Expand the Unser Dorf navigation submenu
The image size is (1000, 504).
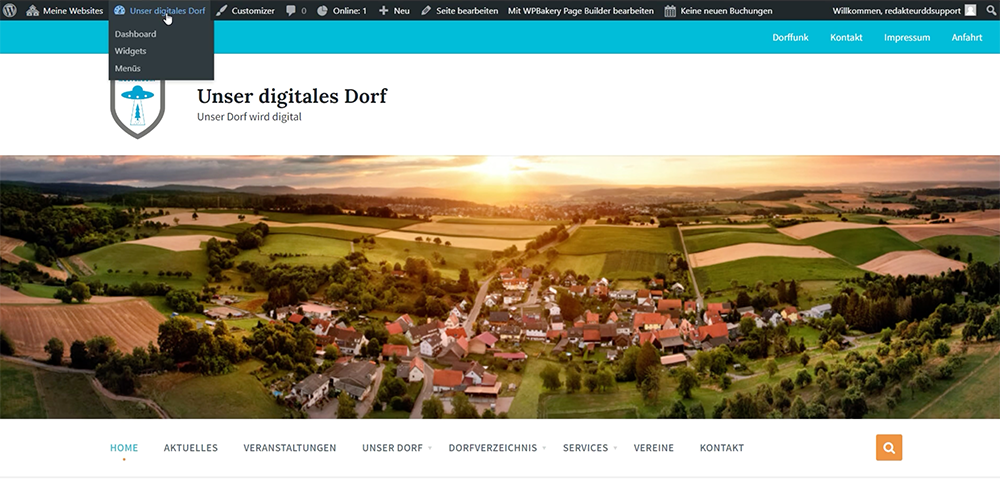click(x=392, y=448)
